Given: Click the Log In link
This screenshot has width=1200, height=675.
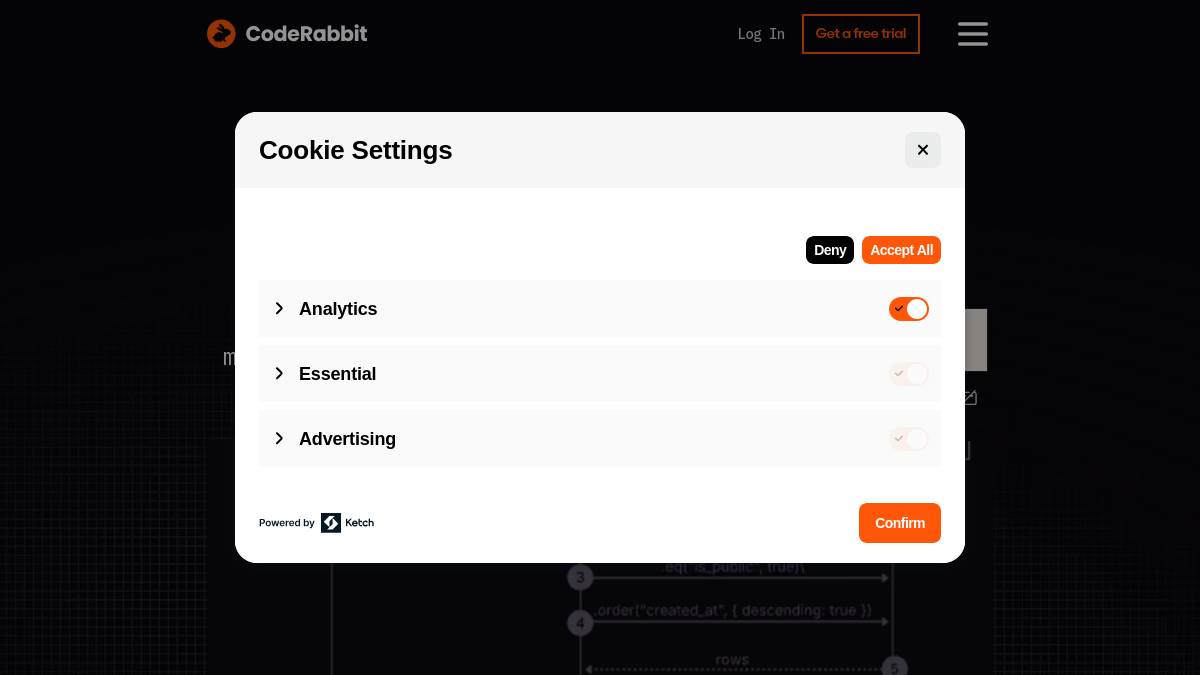Looking at the screenshot, I should (760, 33).
